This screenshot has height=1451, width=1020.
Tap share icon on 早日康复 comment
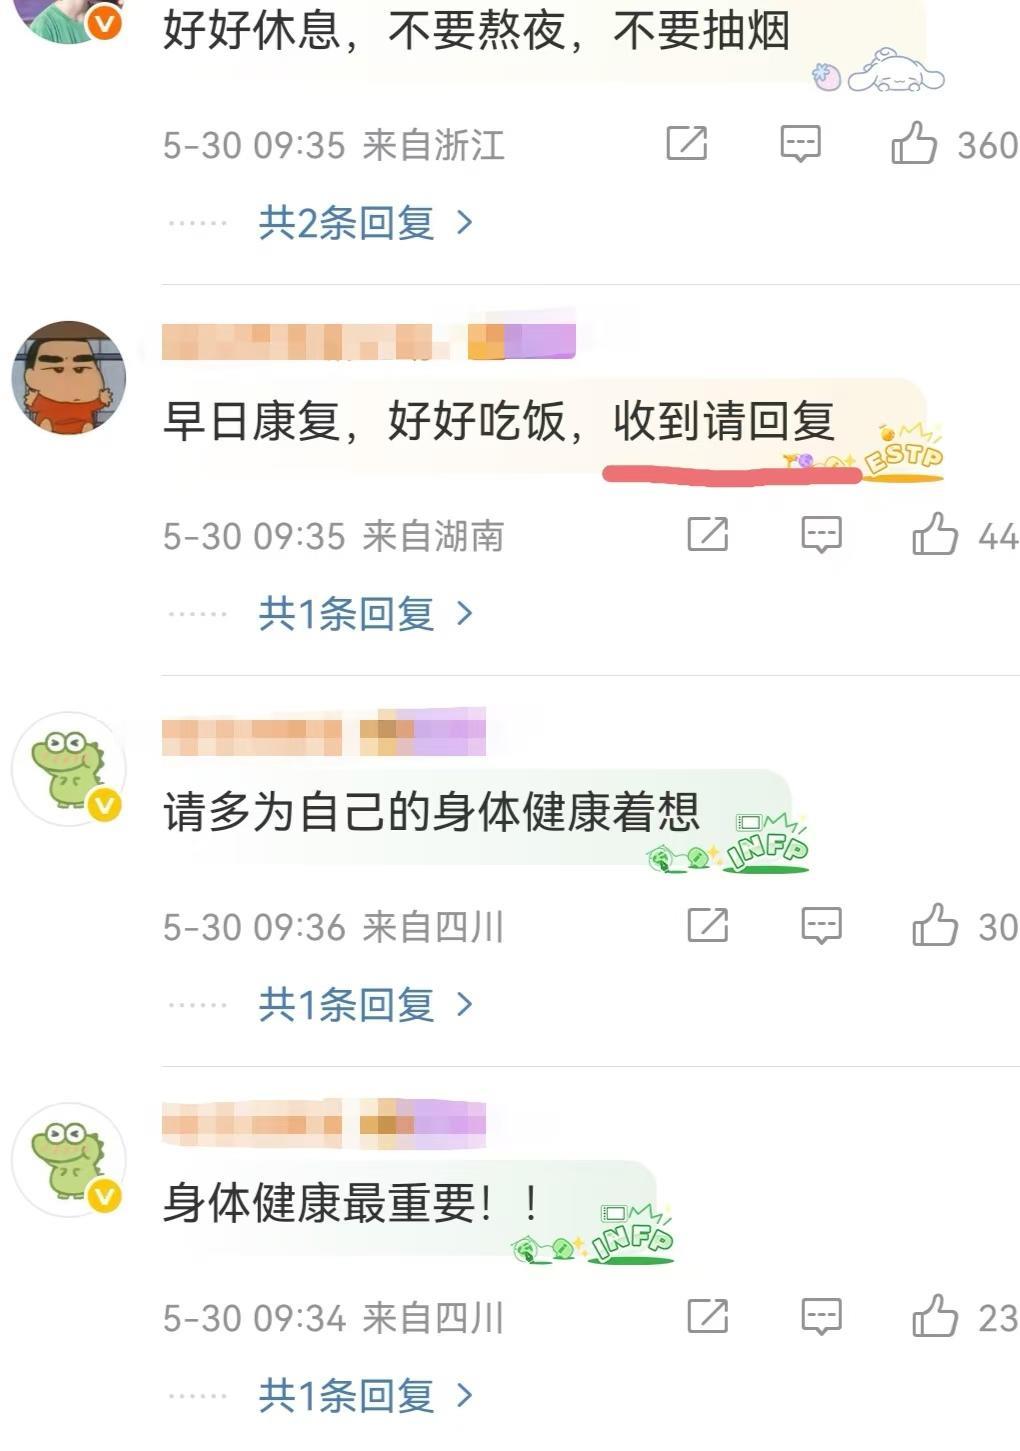(x=708, y=535)
